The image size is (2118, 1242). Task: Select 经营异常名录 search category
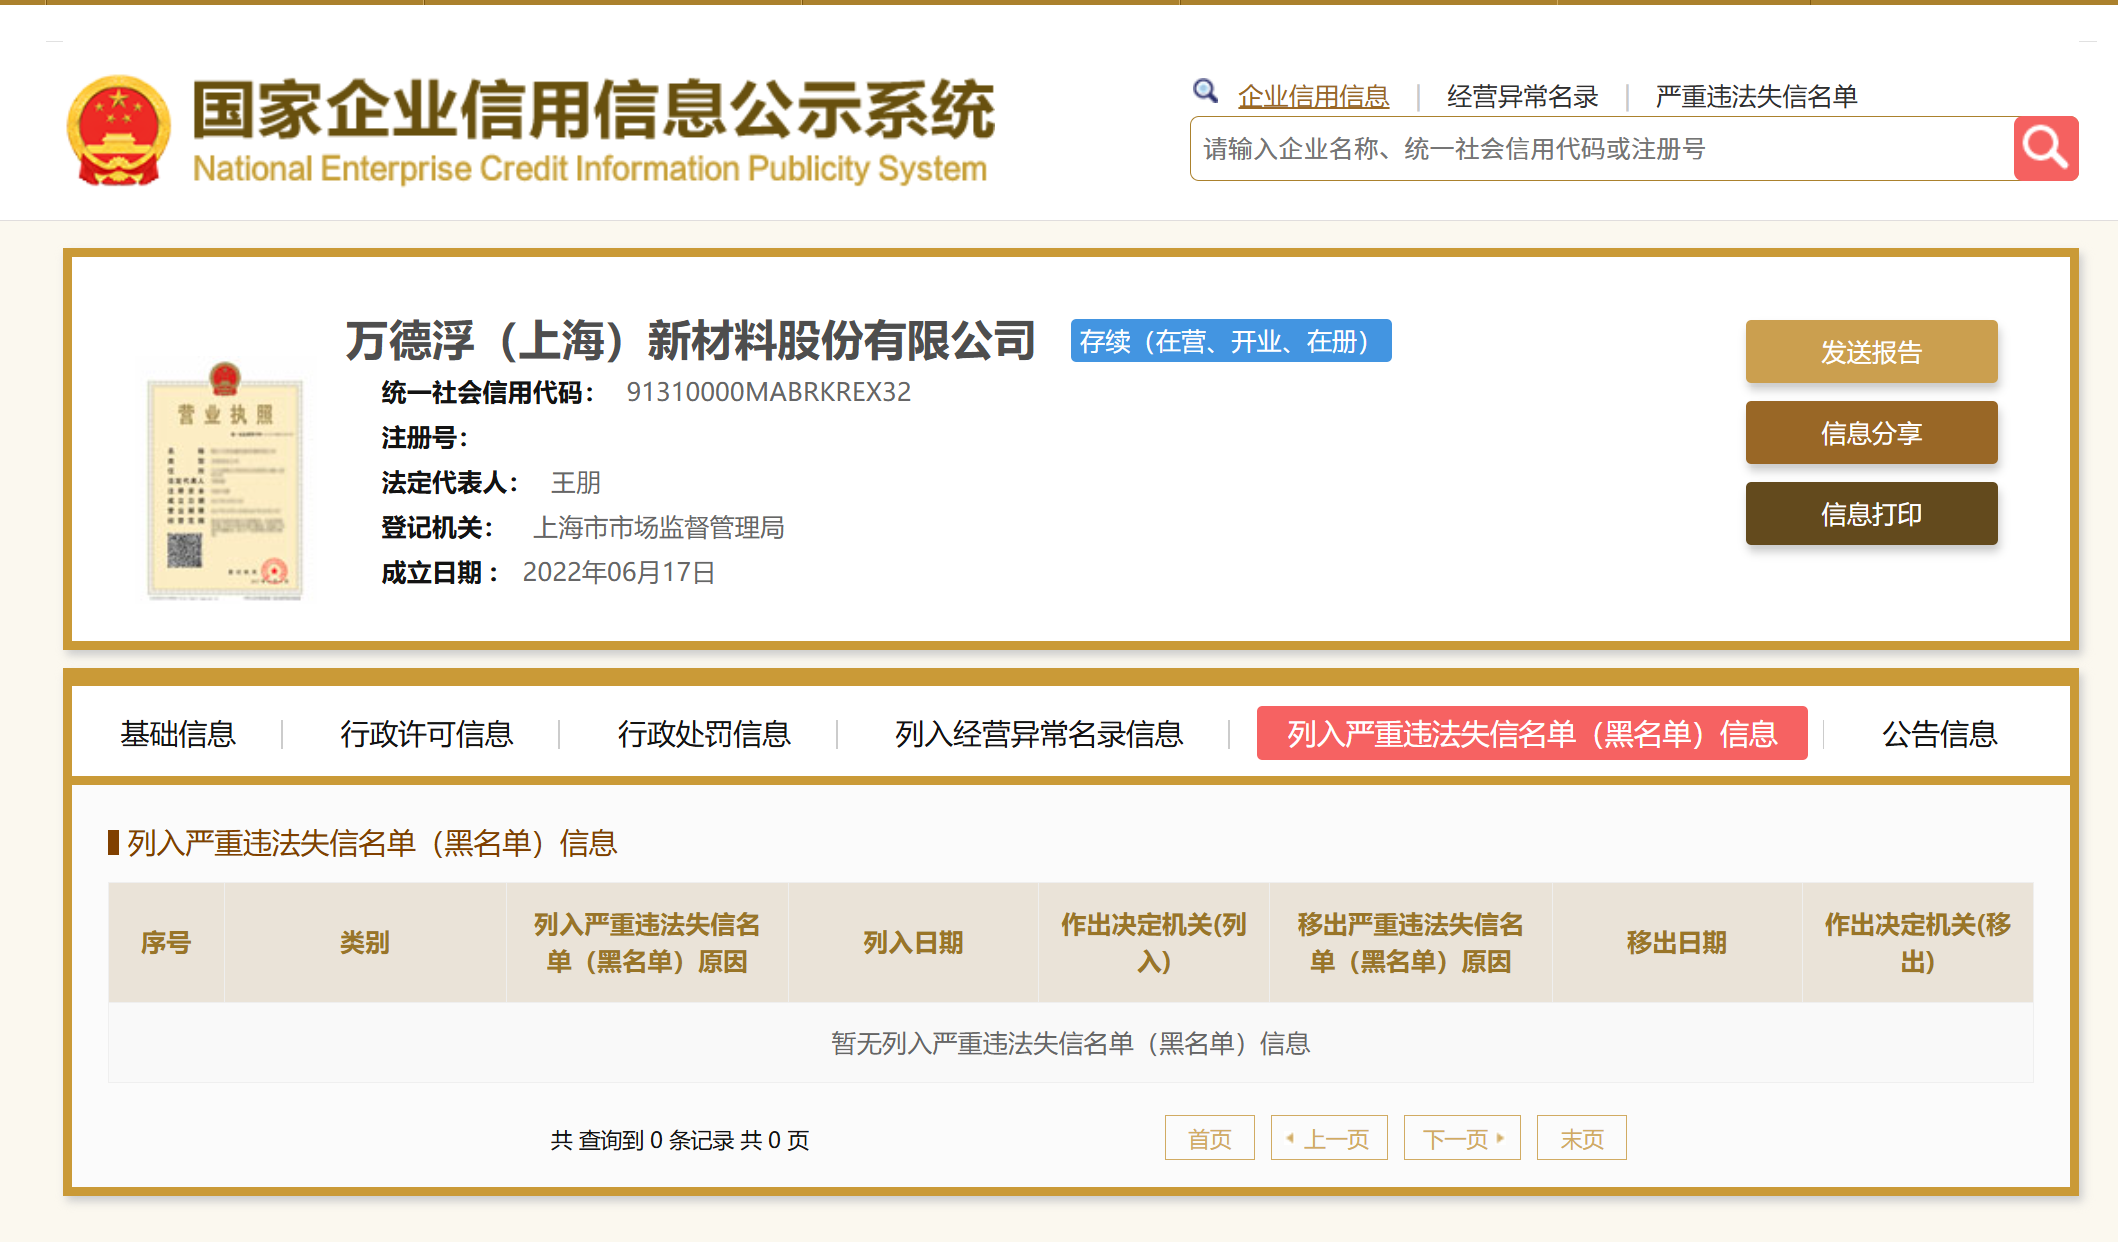tap(1522, 97)
